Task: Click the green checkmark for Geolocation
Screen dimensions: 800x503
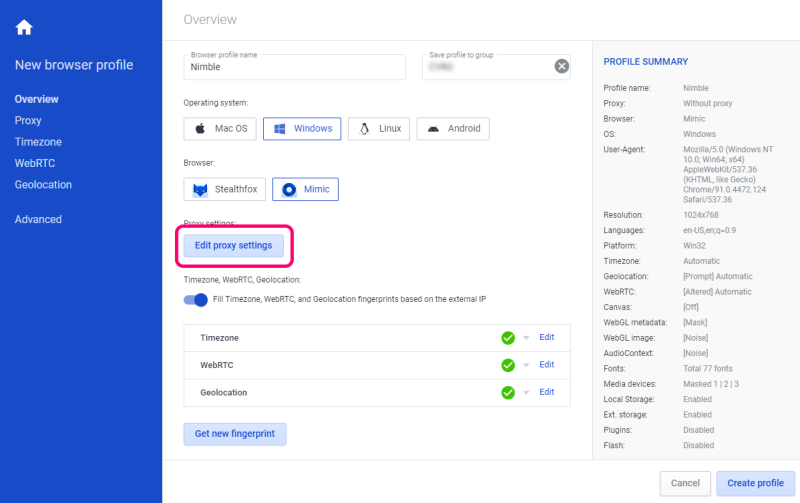Action: pos(508,393)
